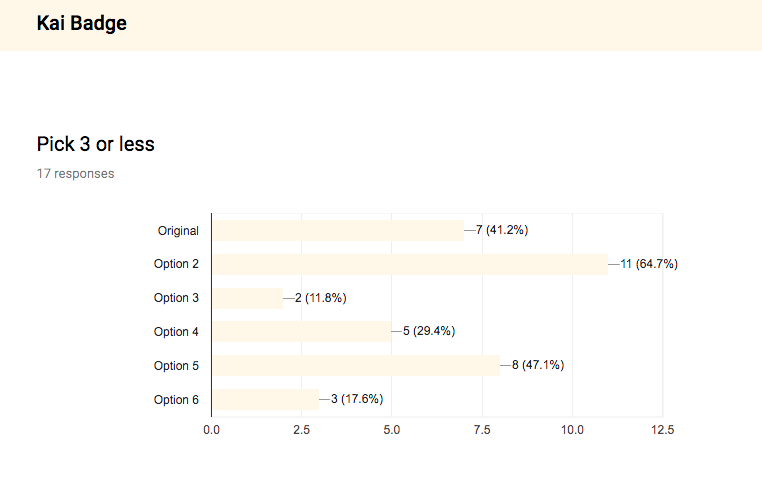The image size is (762, 478).
Task: Click the '8 (47.1%)' data label
Action: pyautogui.click(x=538, y=365)
